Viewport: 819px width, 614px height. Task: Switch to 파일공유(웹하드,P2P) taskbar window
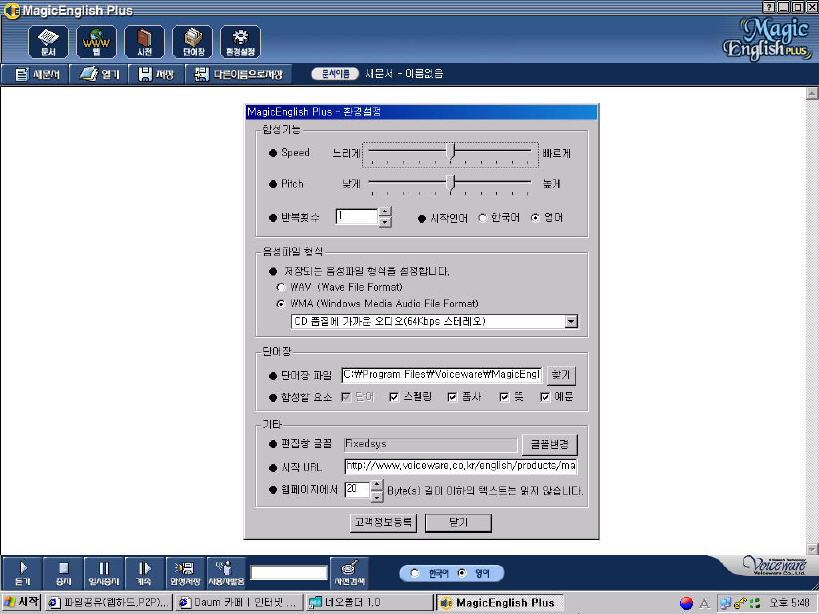pyautogui.click(x=109, y=603)
